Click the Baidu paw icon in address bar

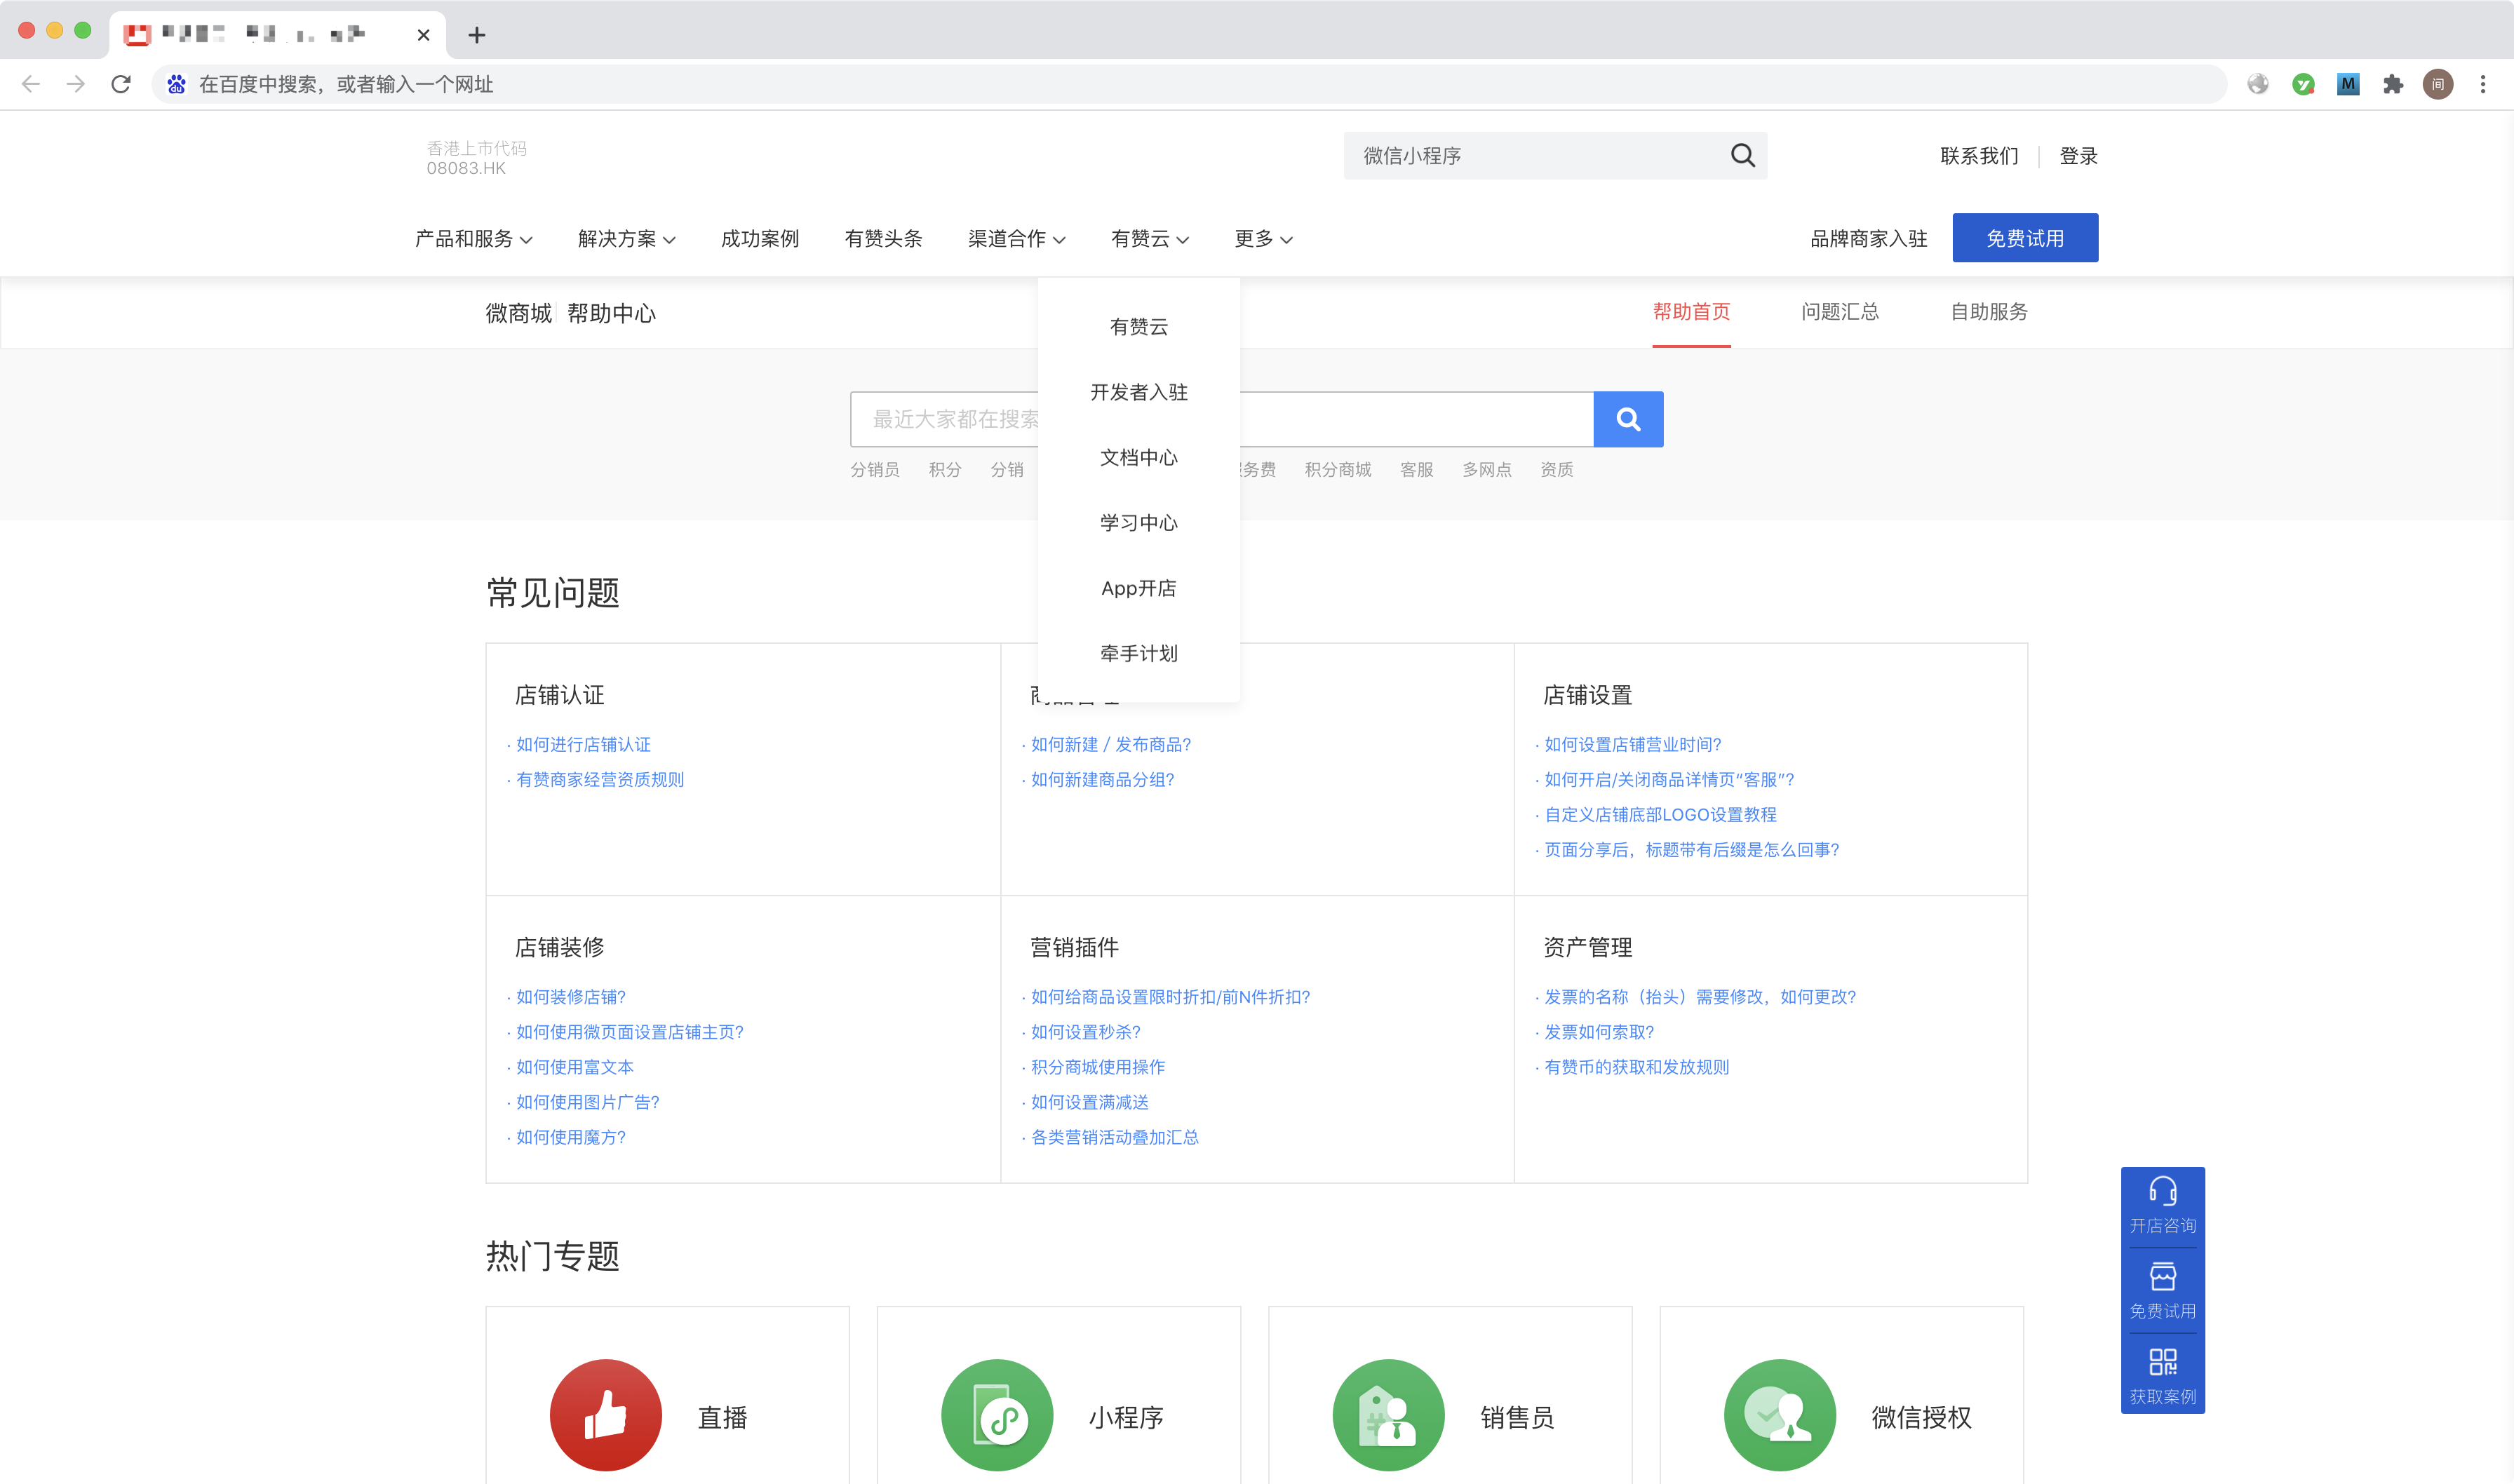[177, 84]
